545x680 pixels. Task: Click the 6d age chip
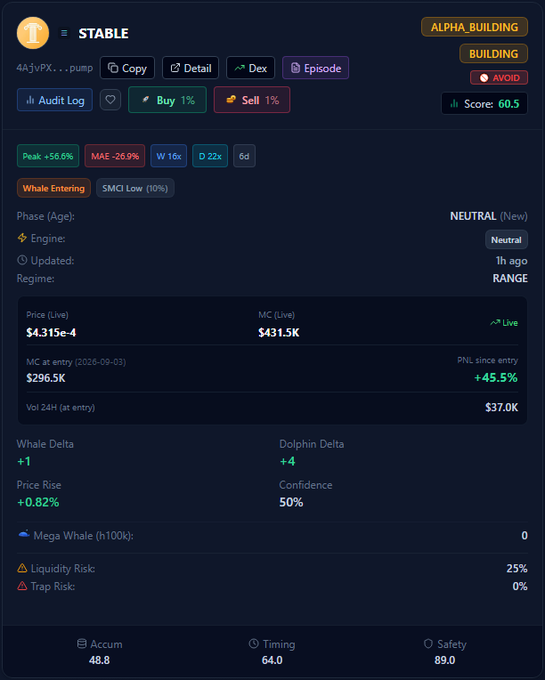244,156
